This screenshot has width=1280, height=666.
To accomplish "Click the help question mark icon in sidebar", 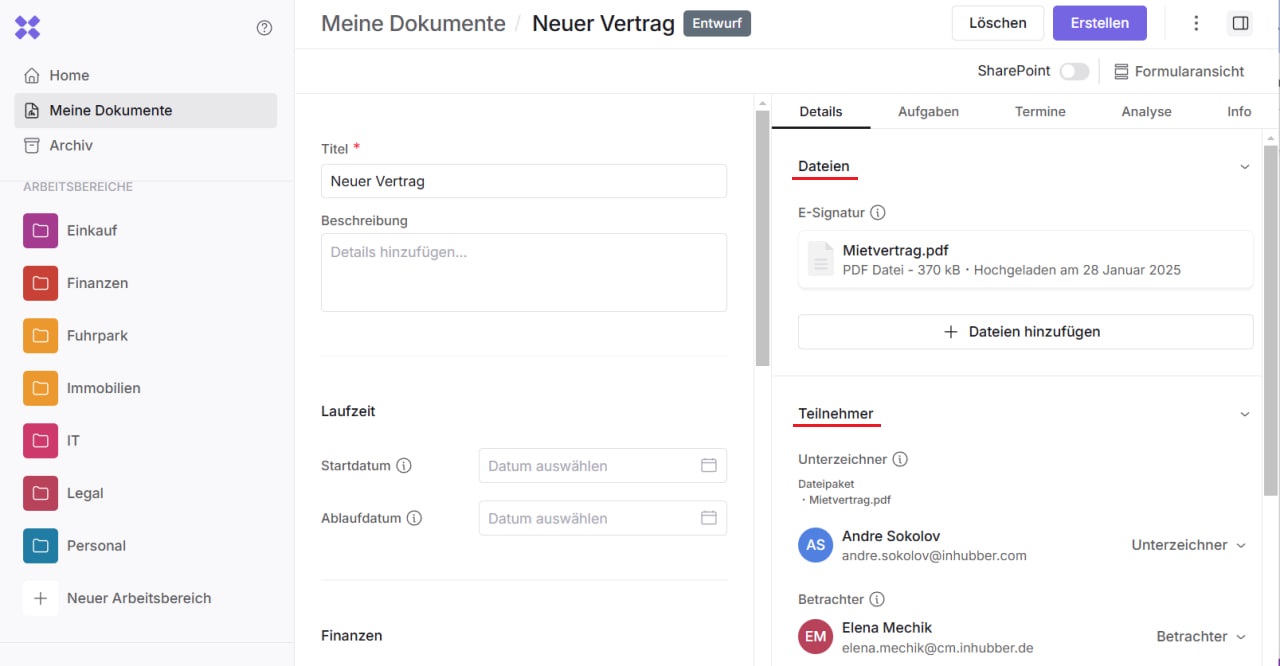I will tap(264, 28).
